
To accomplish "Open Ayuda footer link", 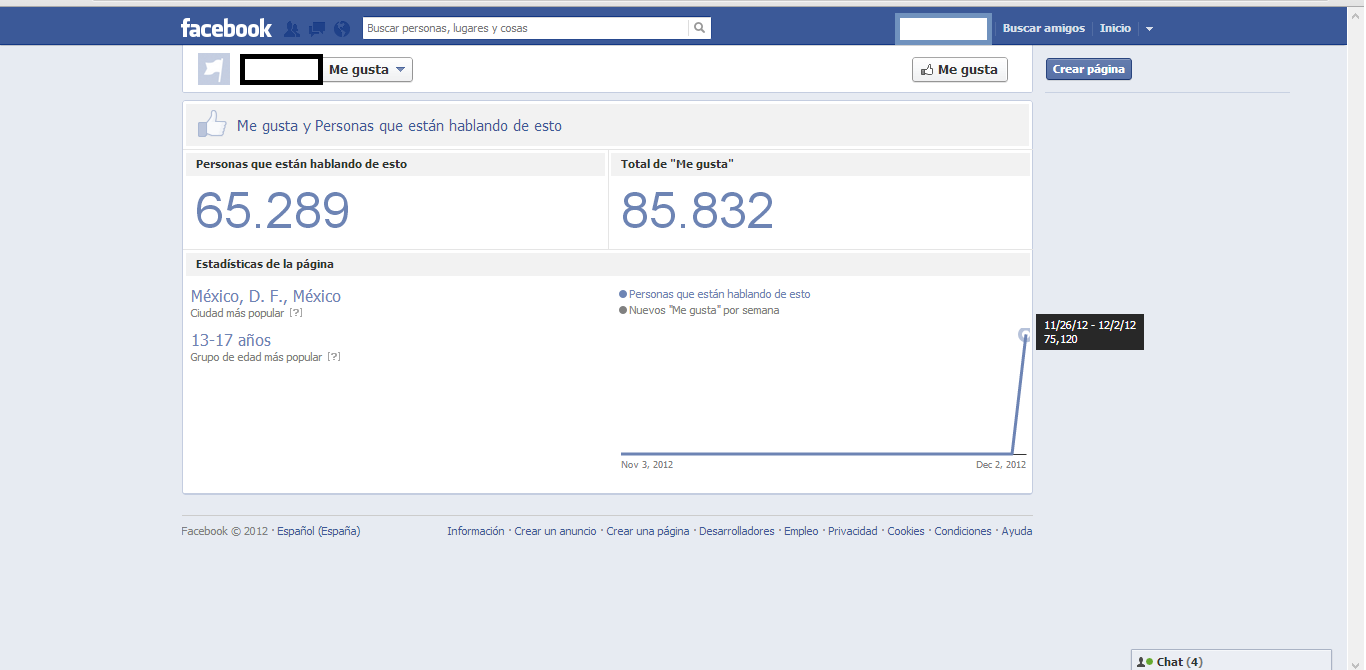I will pos(1017,531).
